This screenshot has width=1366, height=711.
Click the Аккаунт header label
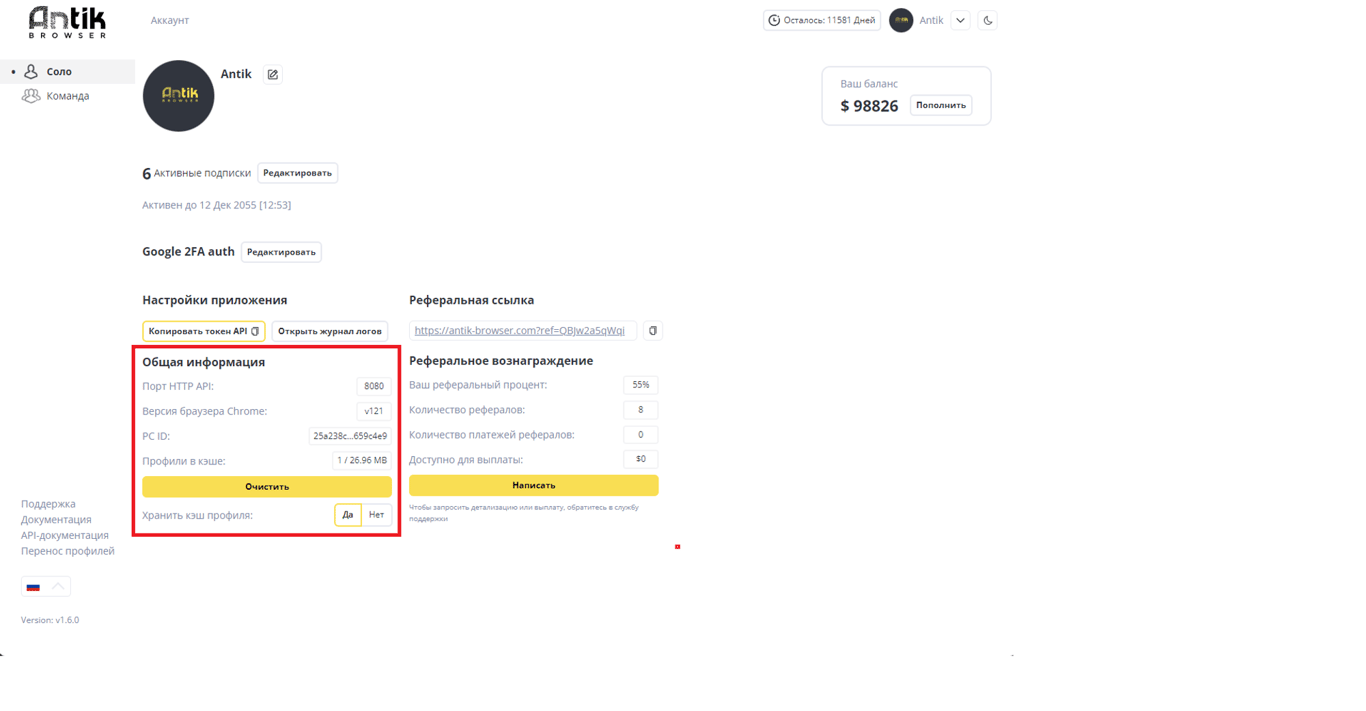point(170,20)
